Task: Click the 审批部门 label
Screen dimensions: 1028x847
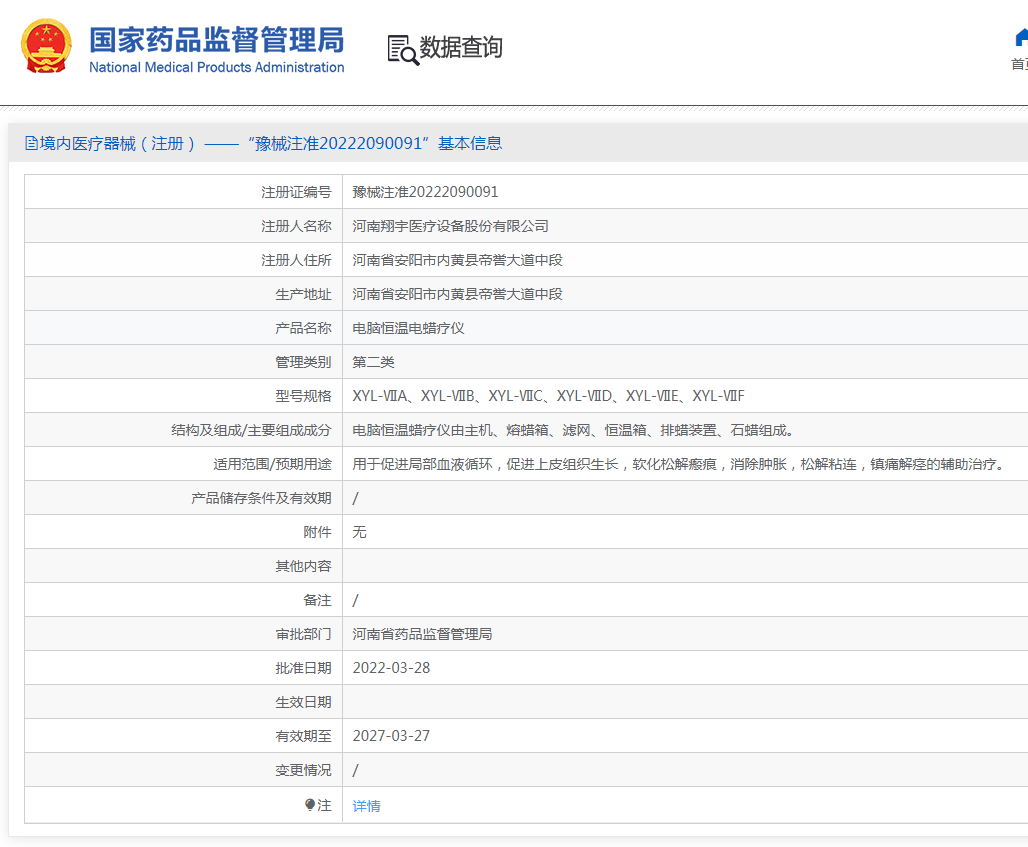Action: (x=304, y=634)
